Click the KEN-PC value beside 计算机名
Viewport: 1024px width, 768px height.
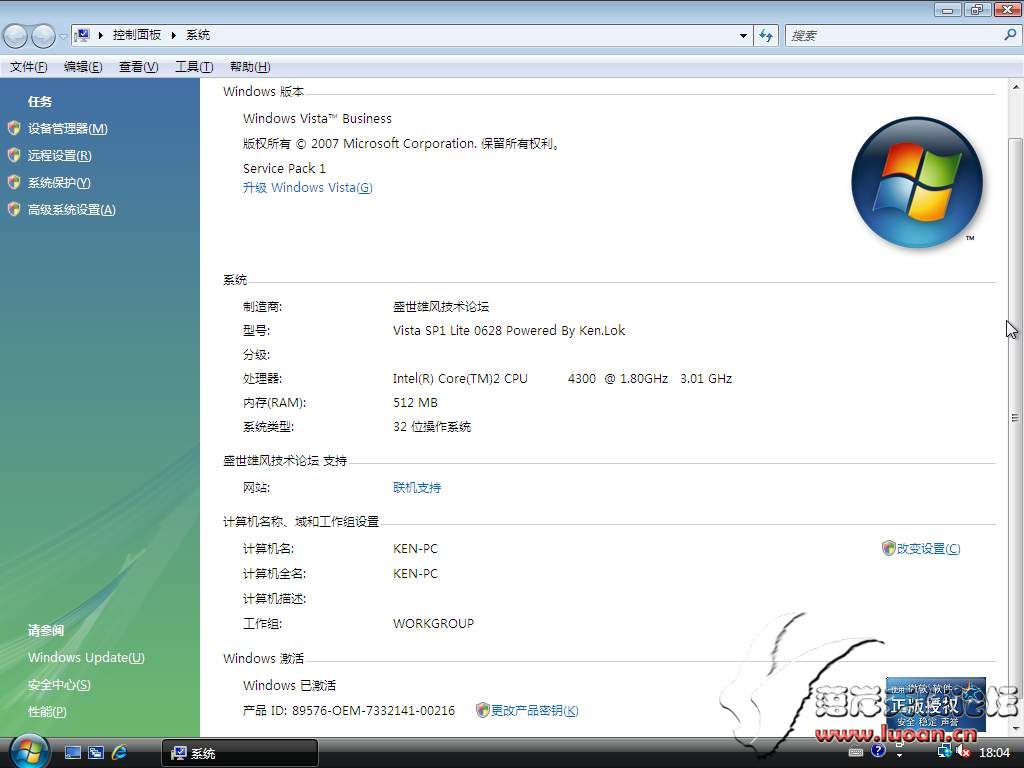[x=415, y=549]
